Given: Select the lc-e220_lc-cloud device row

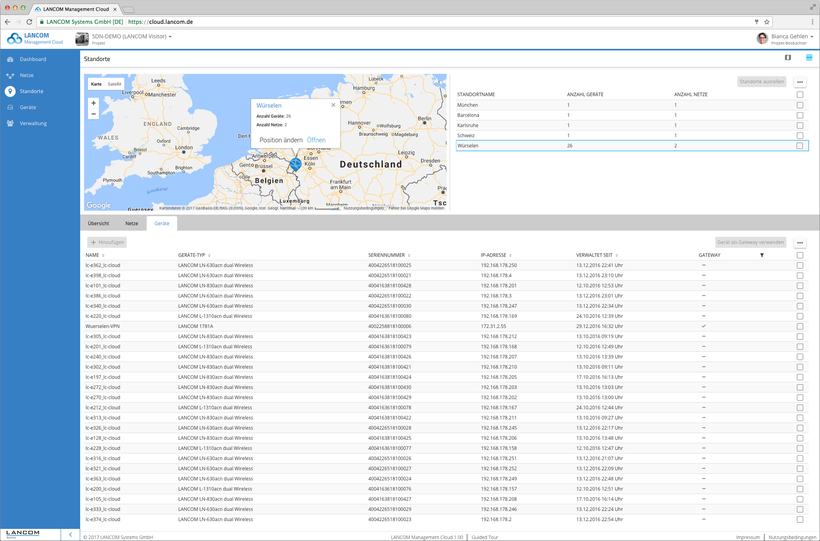Looking at the screenshot, I should point(447,316).
